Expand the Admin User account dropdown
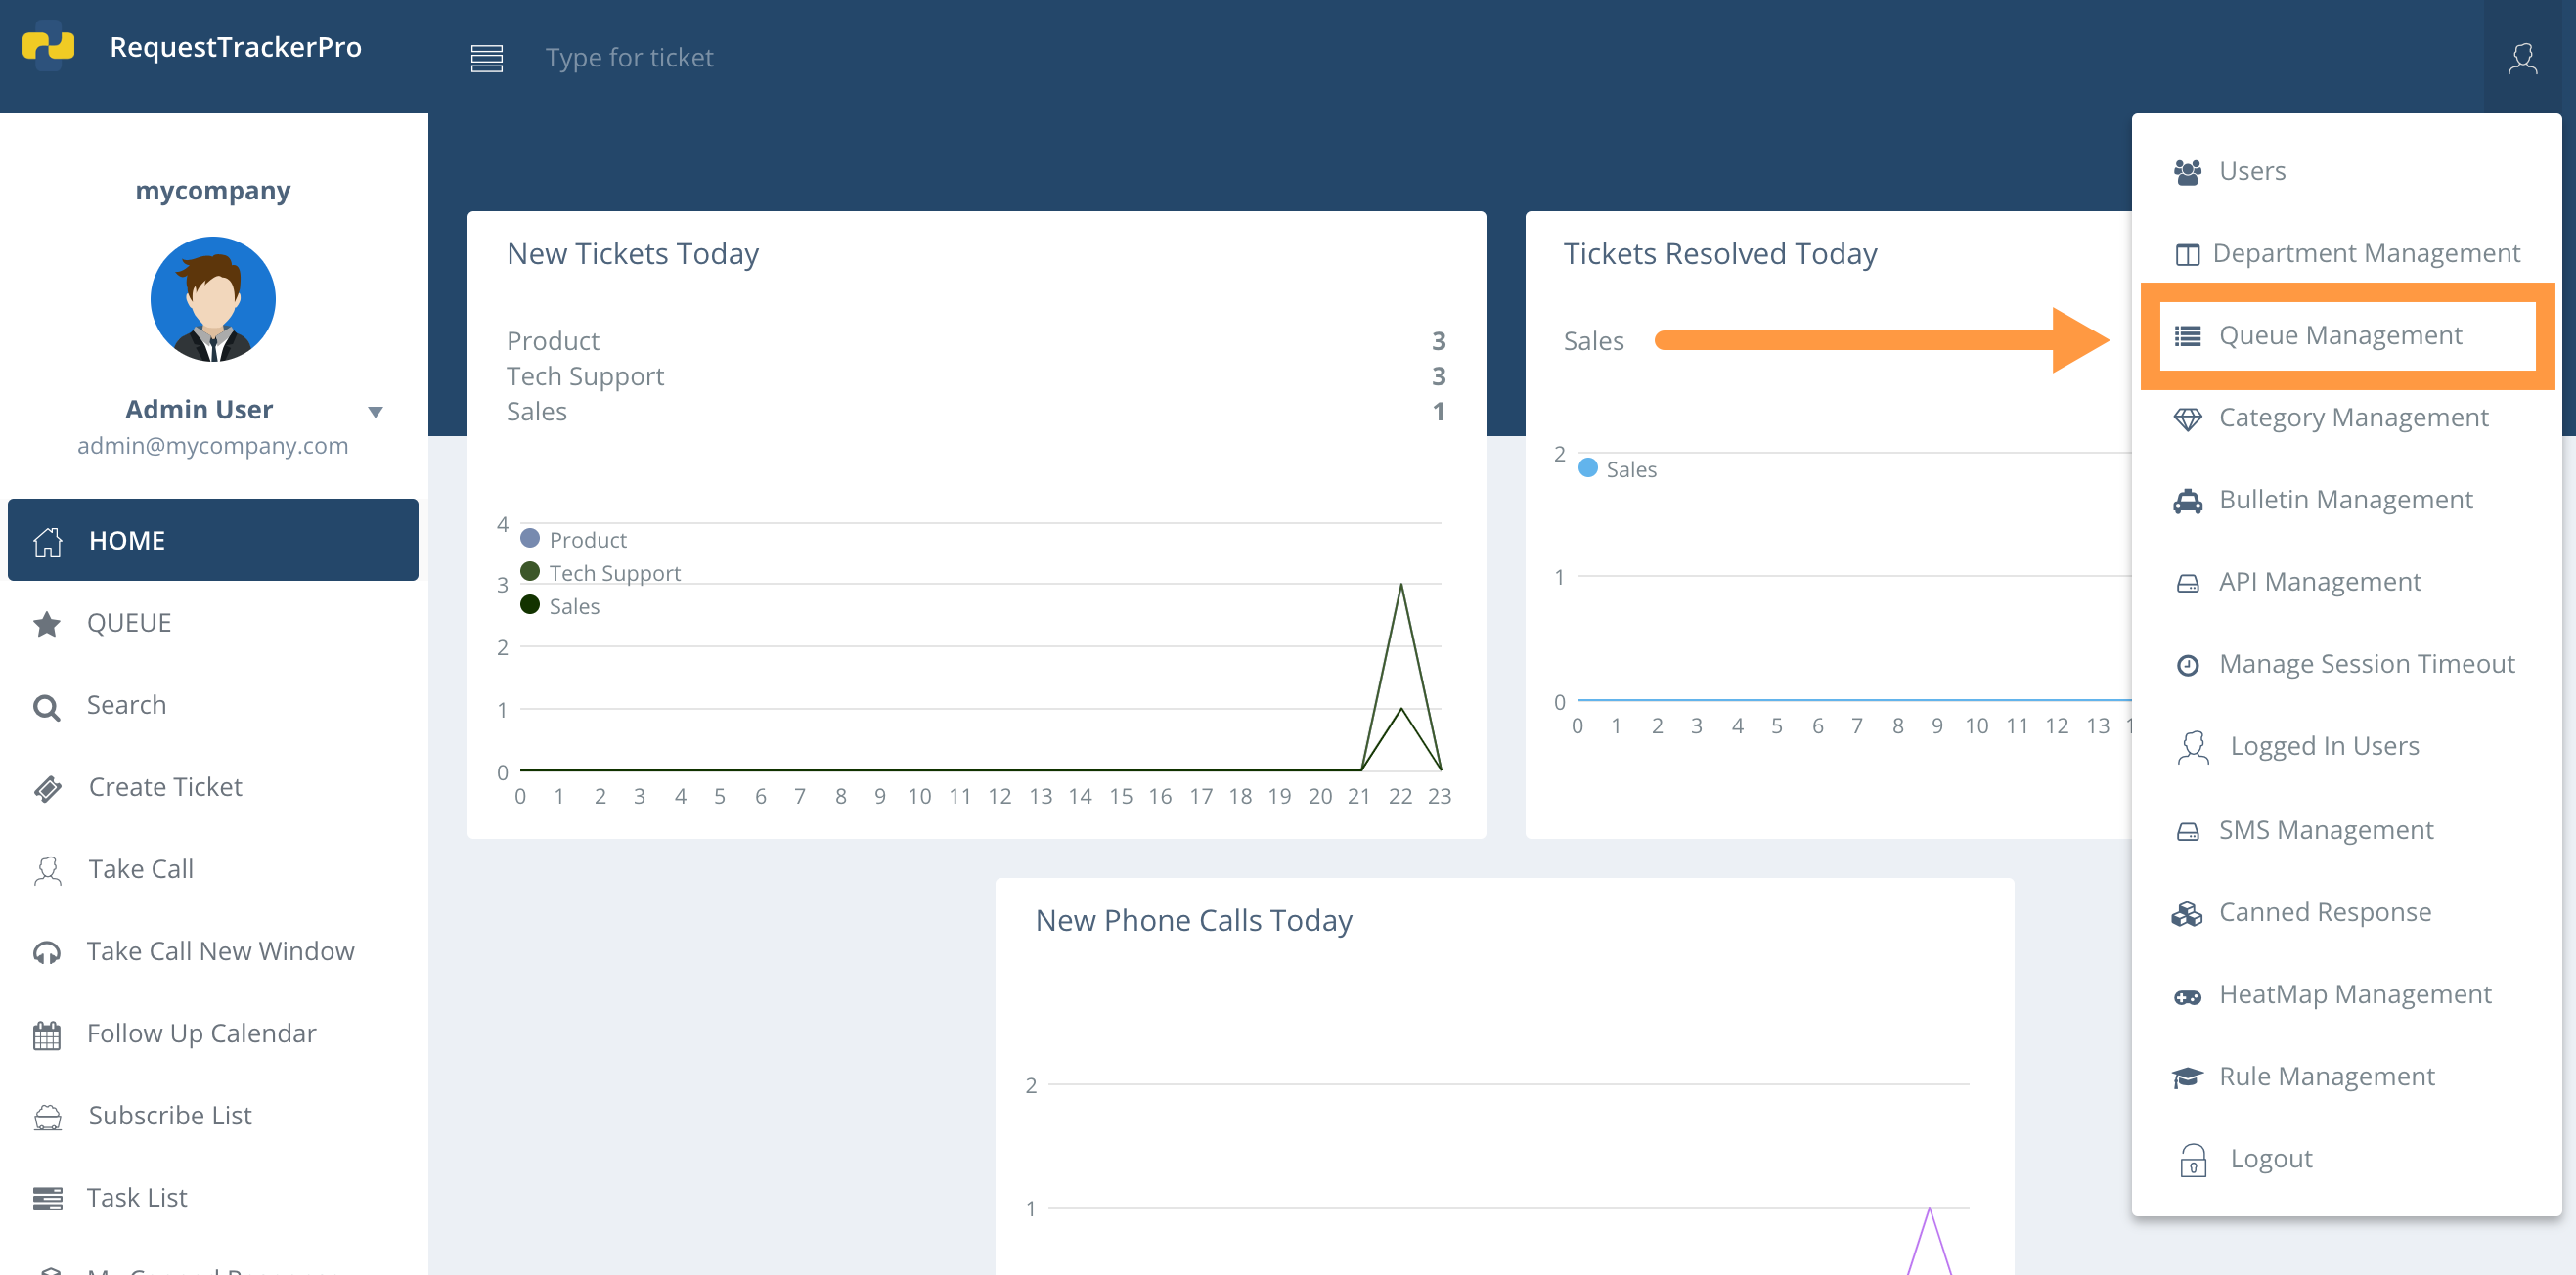This screenshot has height=1275, width=2576. click(377, 411)
